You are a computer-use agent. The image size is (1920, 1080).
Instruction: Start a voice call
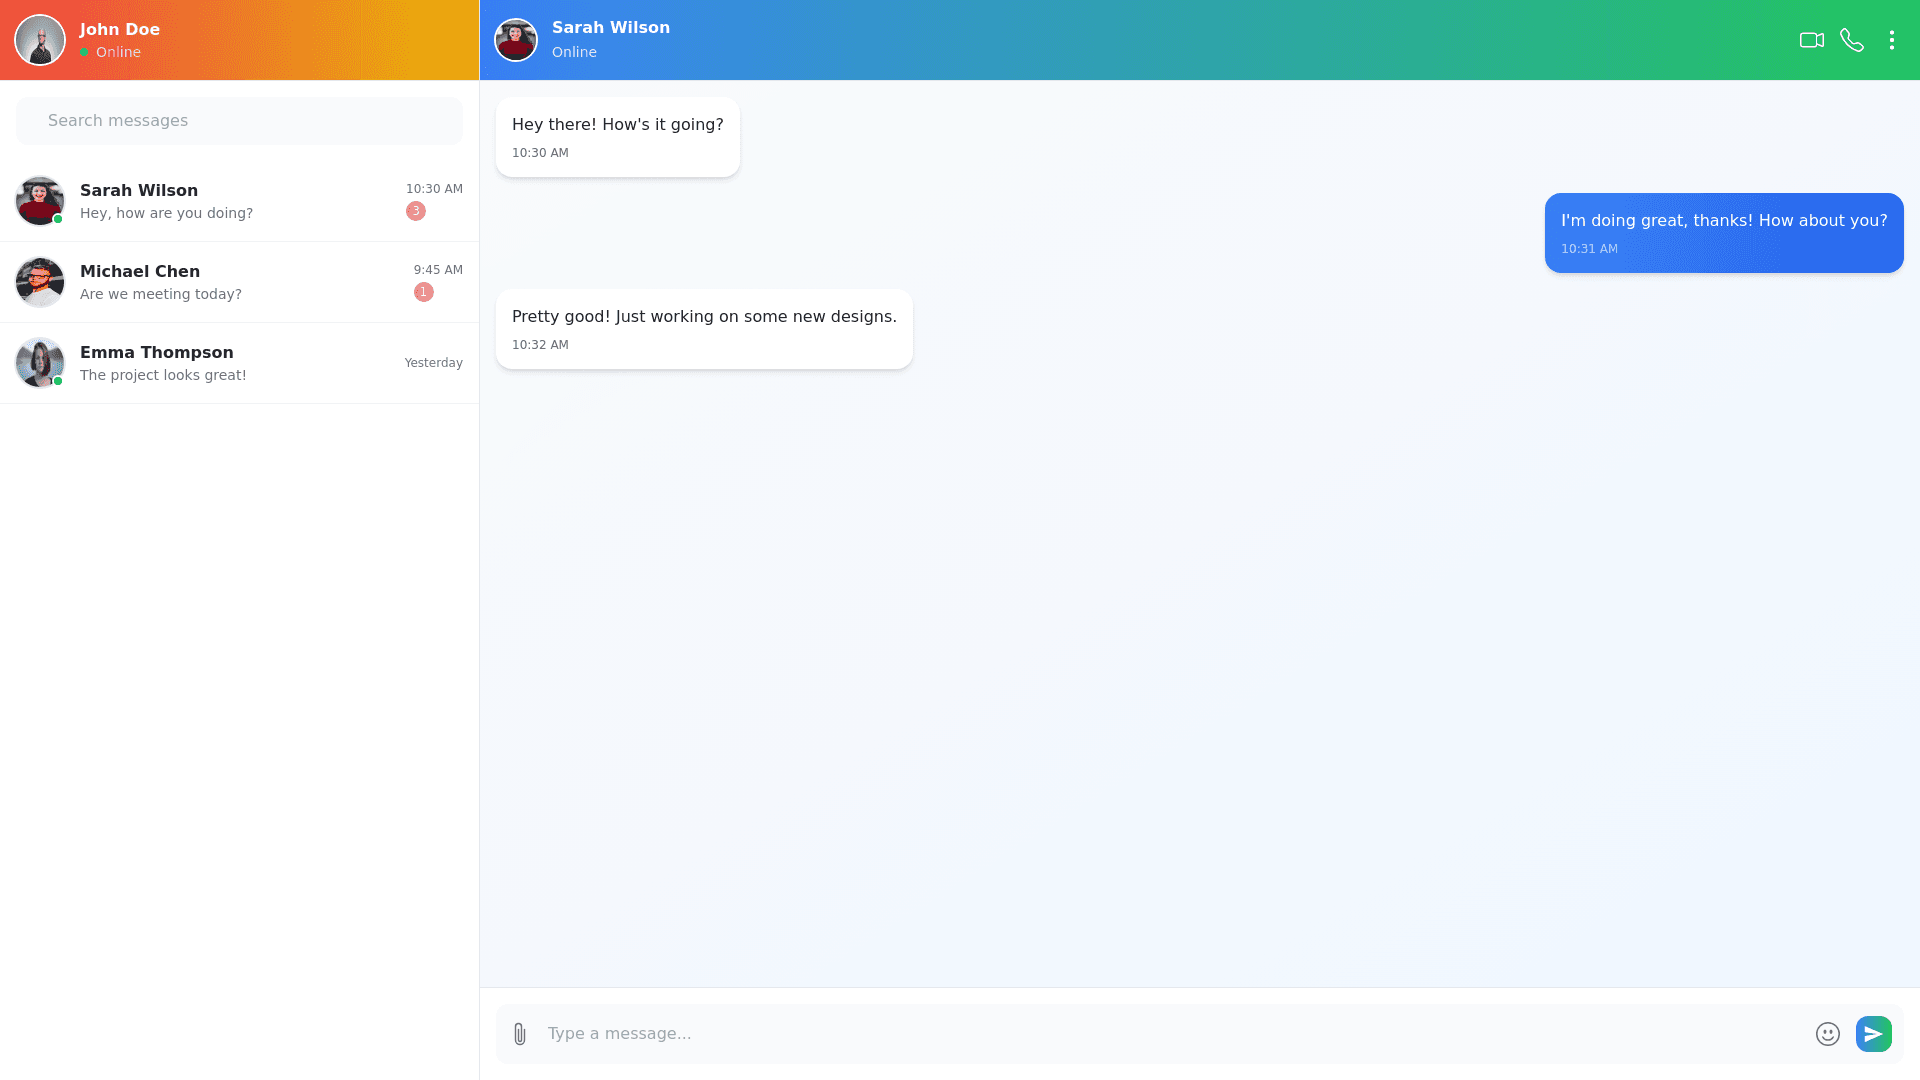[1851, 40]
